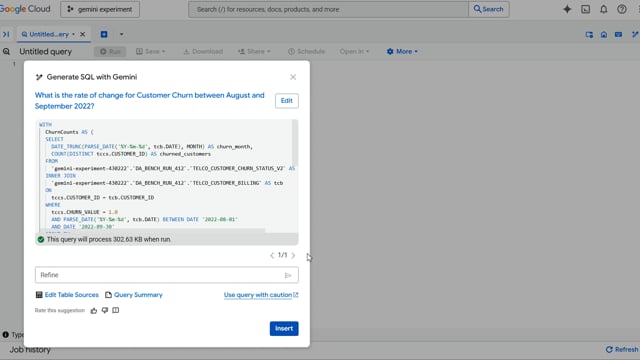Open the home tab icon
Viewport: 640px width, 360px height.
[x=604, y=35]
